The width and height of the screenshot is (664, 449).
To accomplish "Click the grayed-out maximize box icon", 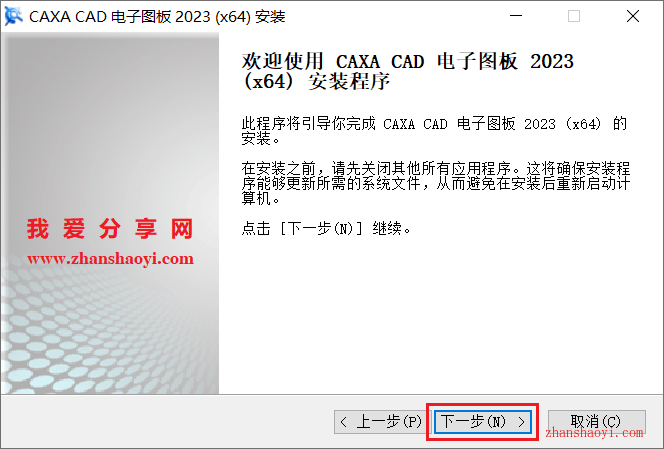I will click(574, 16).
